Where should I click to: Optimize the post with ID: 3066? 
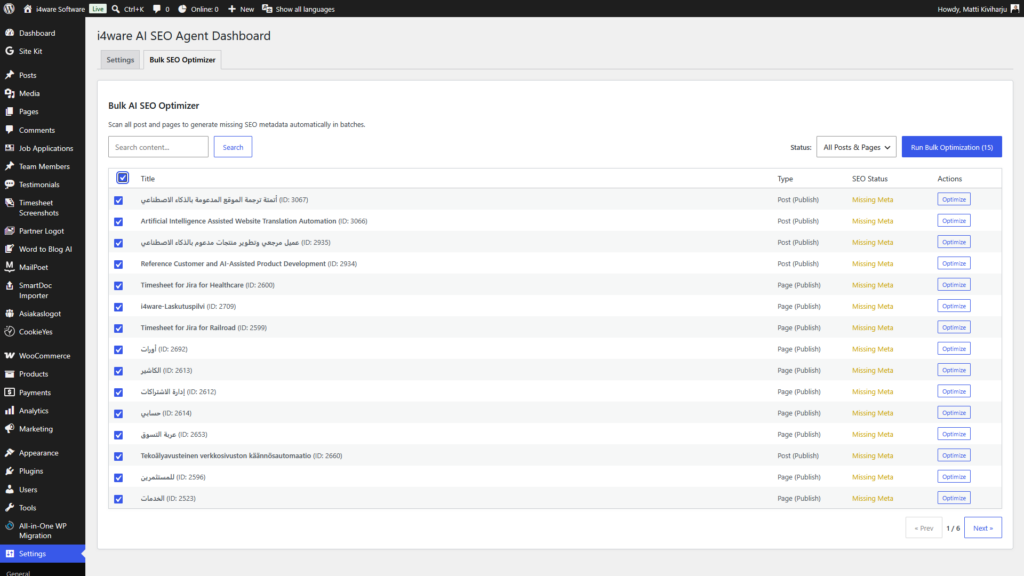tap(953, 221)
